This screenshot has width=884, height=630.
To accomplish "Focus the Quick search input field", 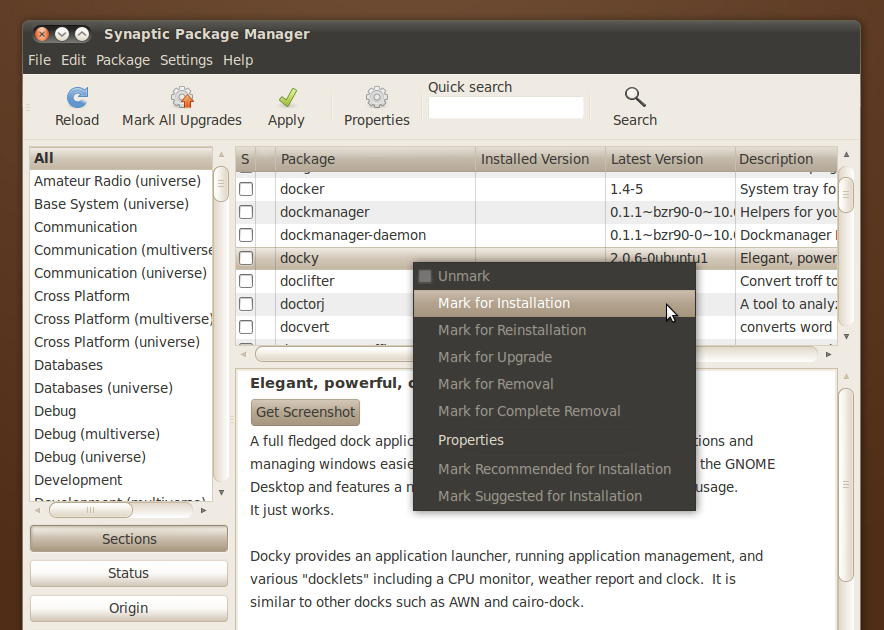I will tap(506, 108).
